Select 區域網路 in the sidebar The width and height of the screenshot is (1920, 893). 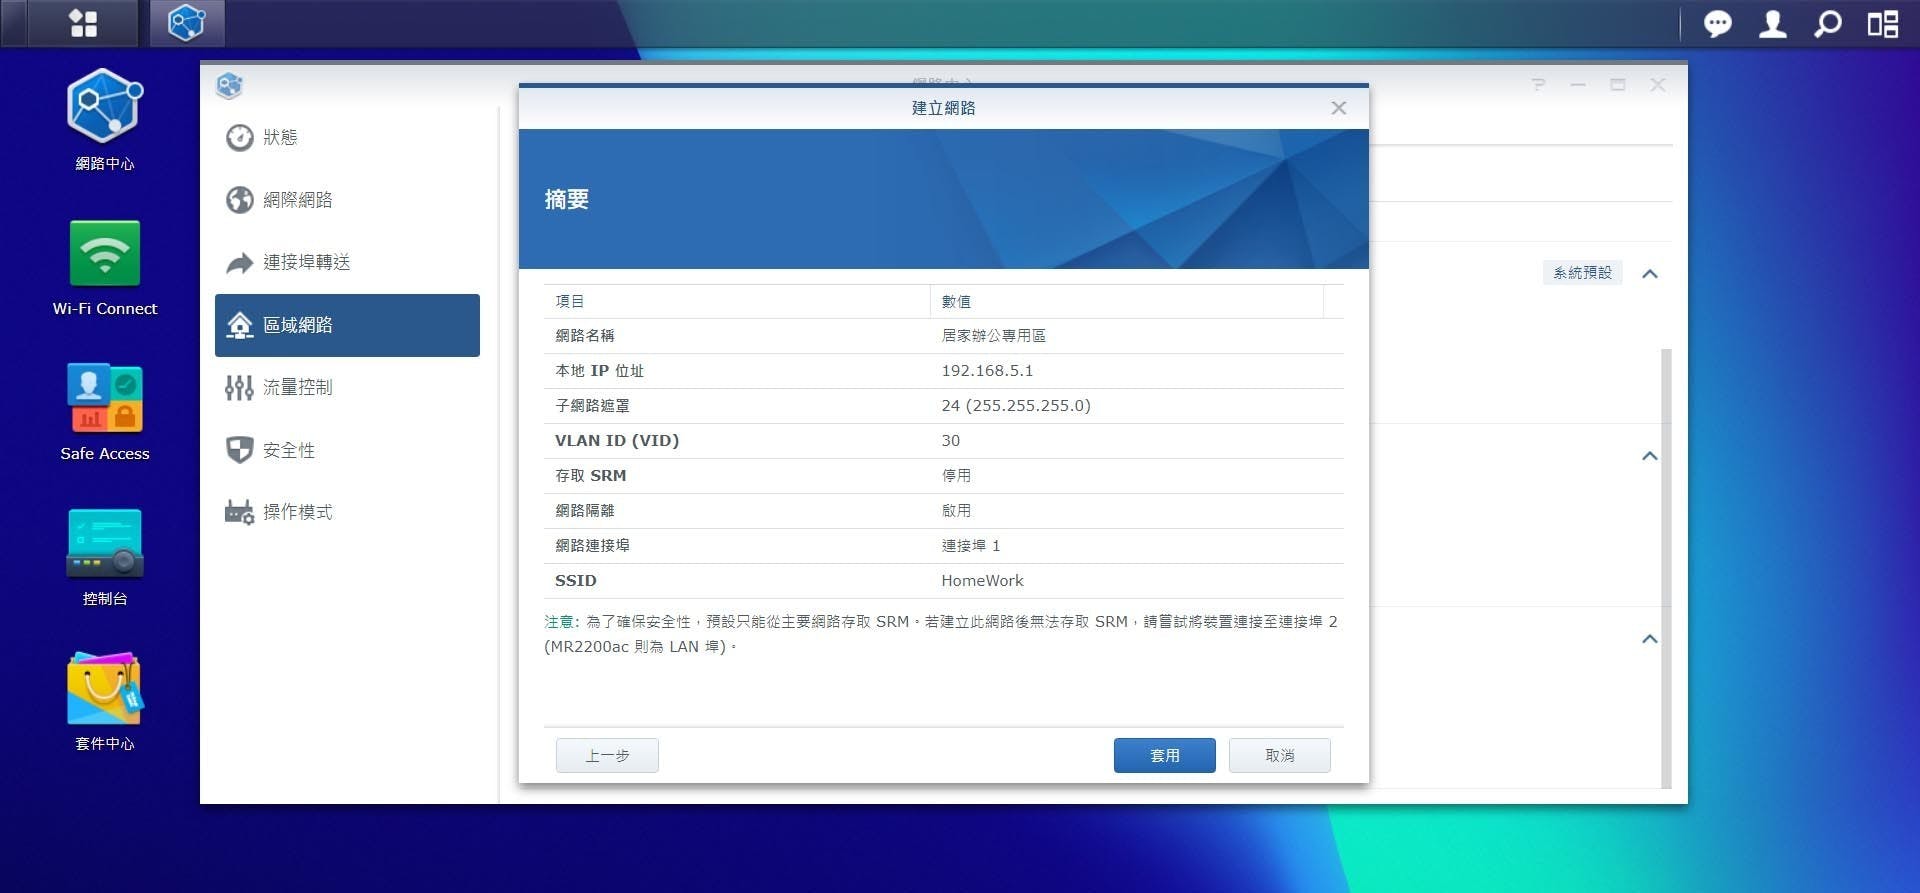pyautogui.click(x=347, y=325)
